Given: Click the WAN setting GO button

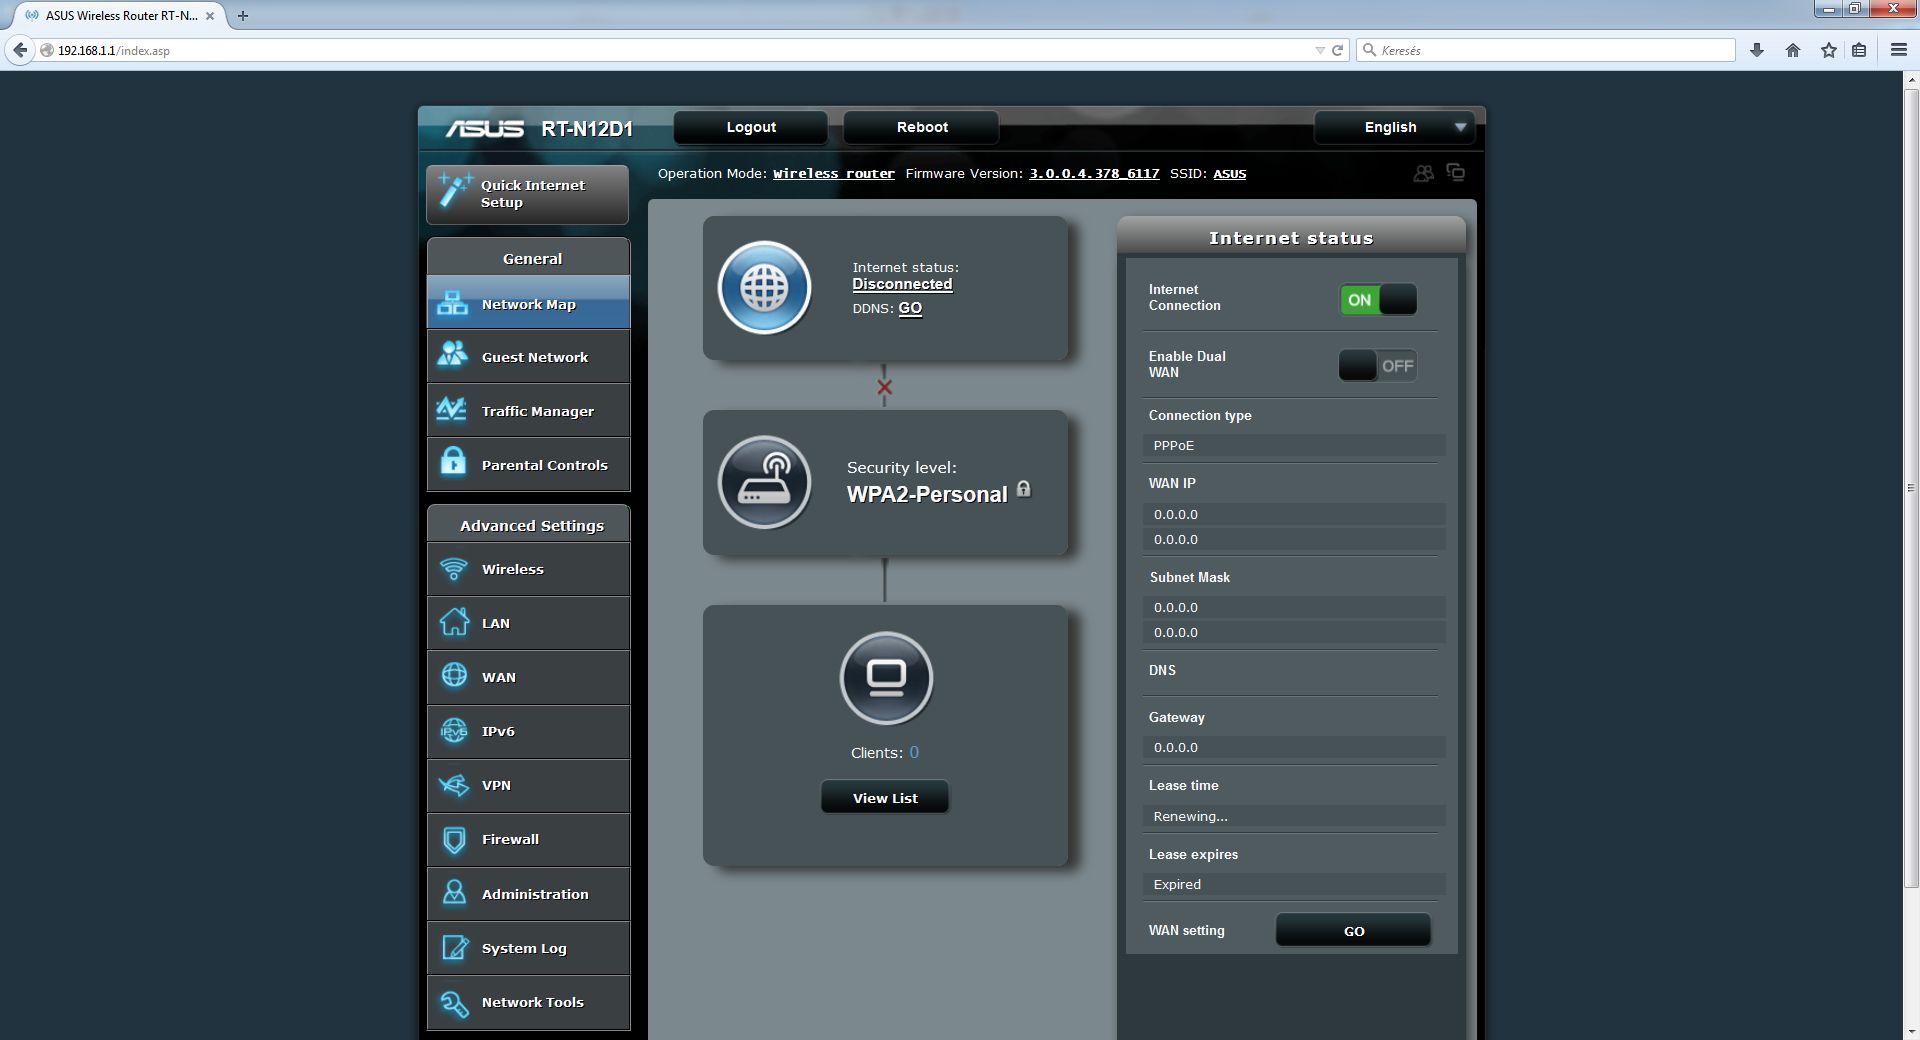Looking at the screenshot, I should (x=1354, y=931).
